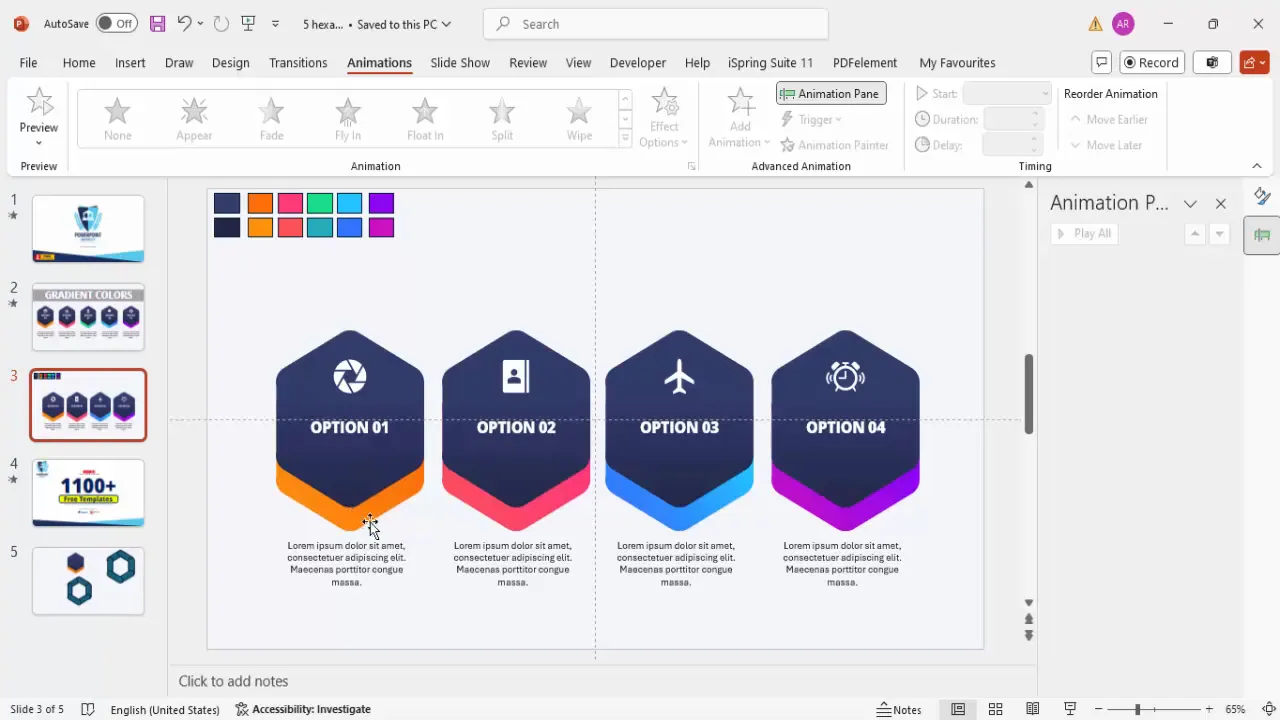The width and height of the screenshot is (1280, 720).
Task: Click the Record button
Action: 1152,62
